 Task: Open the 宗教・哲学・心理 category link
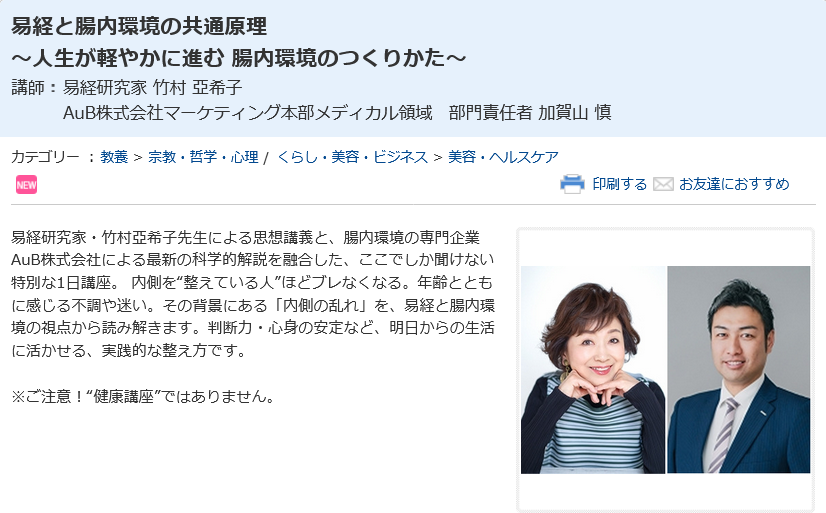coord(203,157)
